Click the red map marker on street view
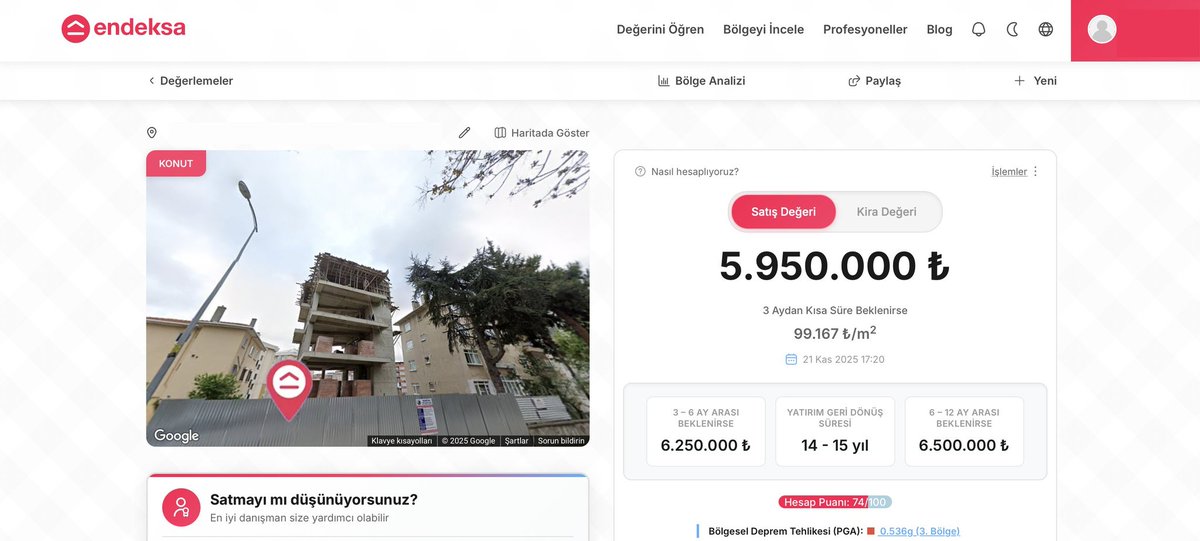The width and height of the screenshot is (1200, 541). pyautogui.click(x=289, y=390)
